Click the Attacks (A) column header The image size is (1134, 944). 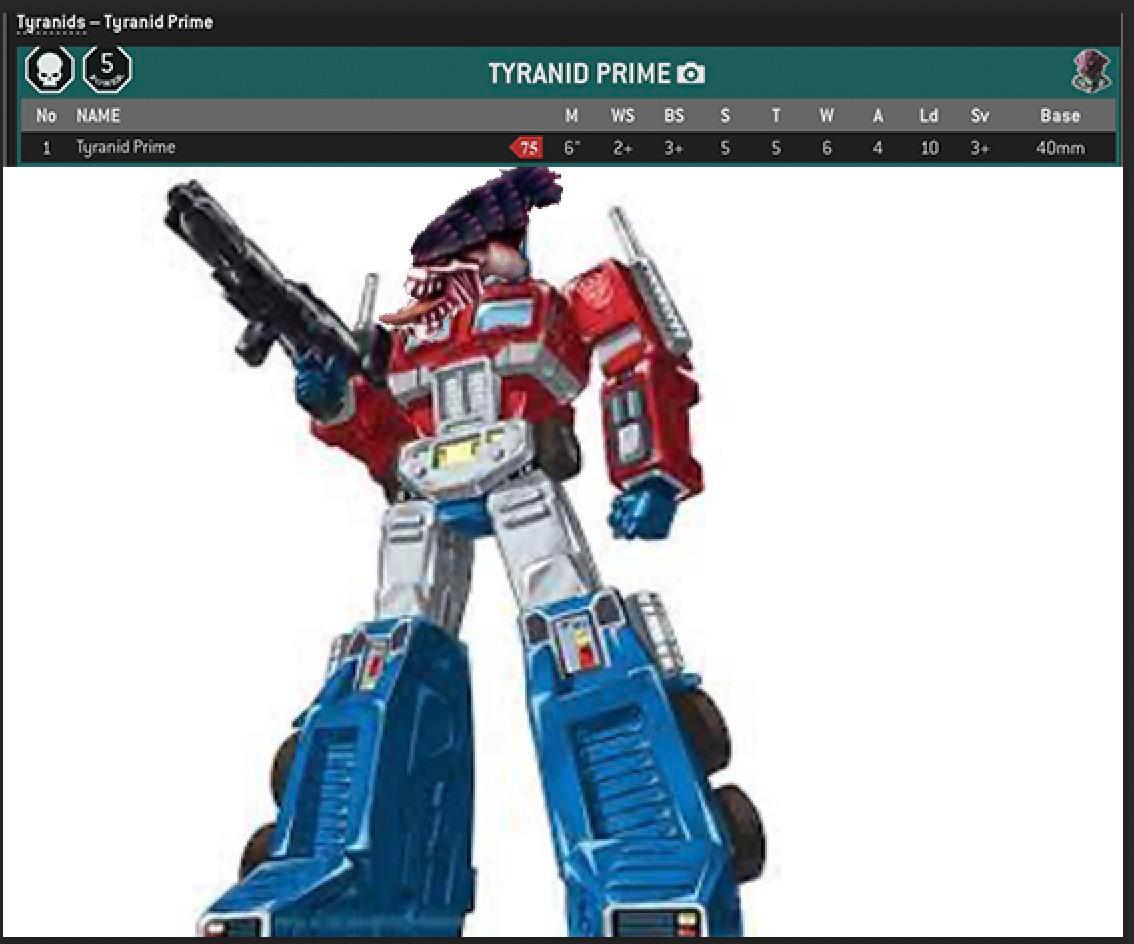click(877, 116)
